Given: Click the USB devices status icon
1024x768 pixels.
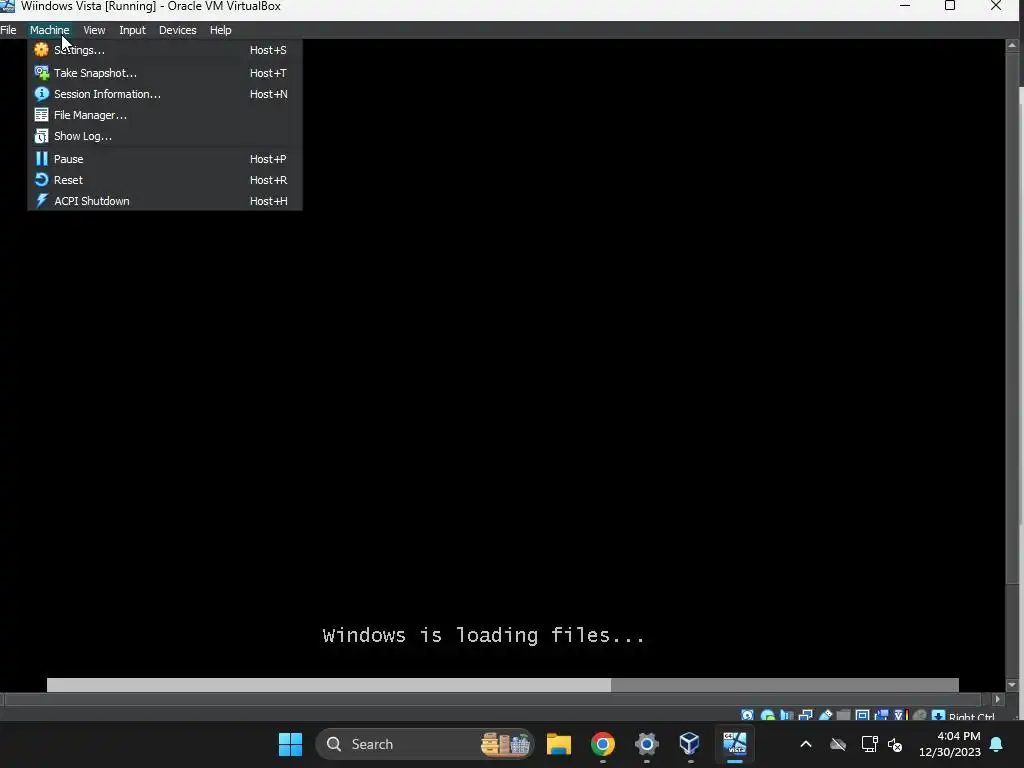Looking at the screenshot, I should point(825,715).
